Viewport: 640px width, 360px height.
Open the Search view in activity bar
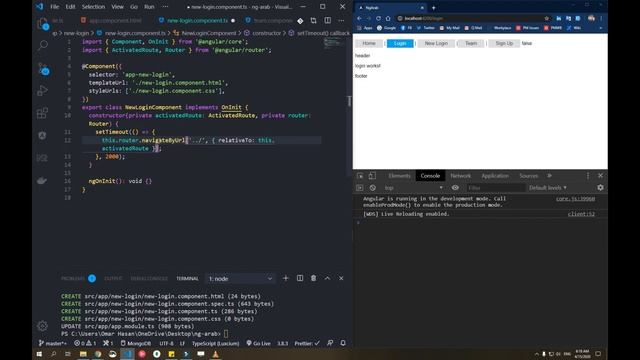(x=42, y=45)
